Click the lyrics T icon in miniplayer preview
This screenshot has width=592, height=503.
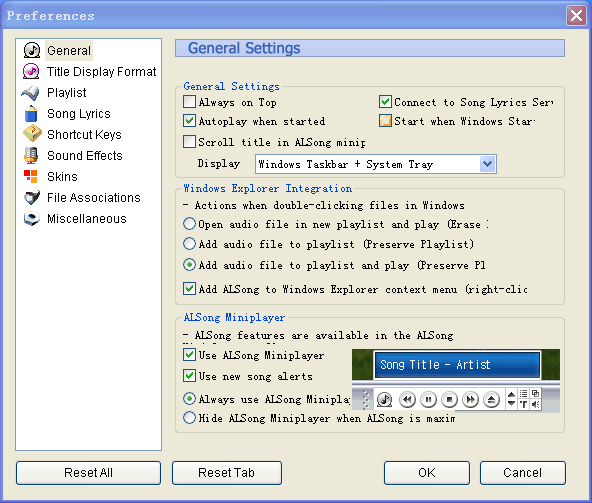pyautogui.click(x=524, y=404)
